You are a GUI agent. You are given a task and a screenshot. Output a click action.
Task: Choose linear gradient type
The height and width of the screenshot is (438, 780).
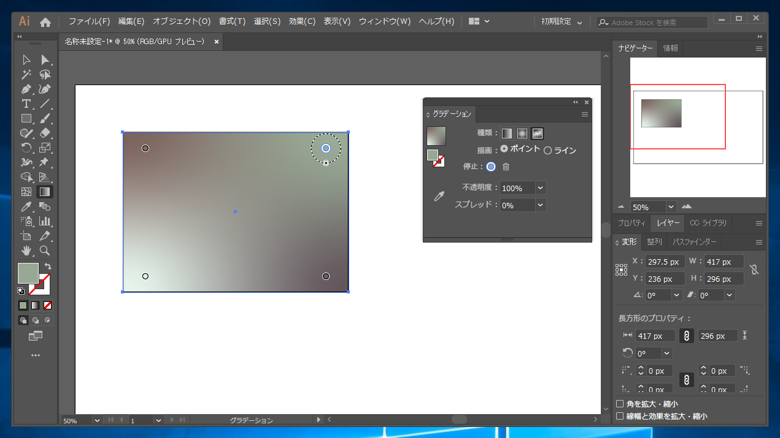[506, 133]
